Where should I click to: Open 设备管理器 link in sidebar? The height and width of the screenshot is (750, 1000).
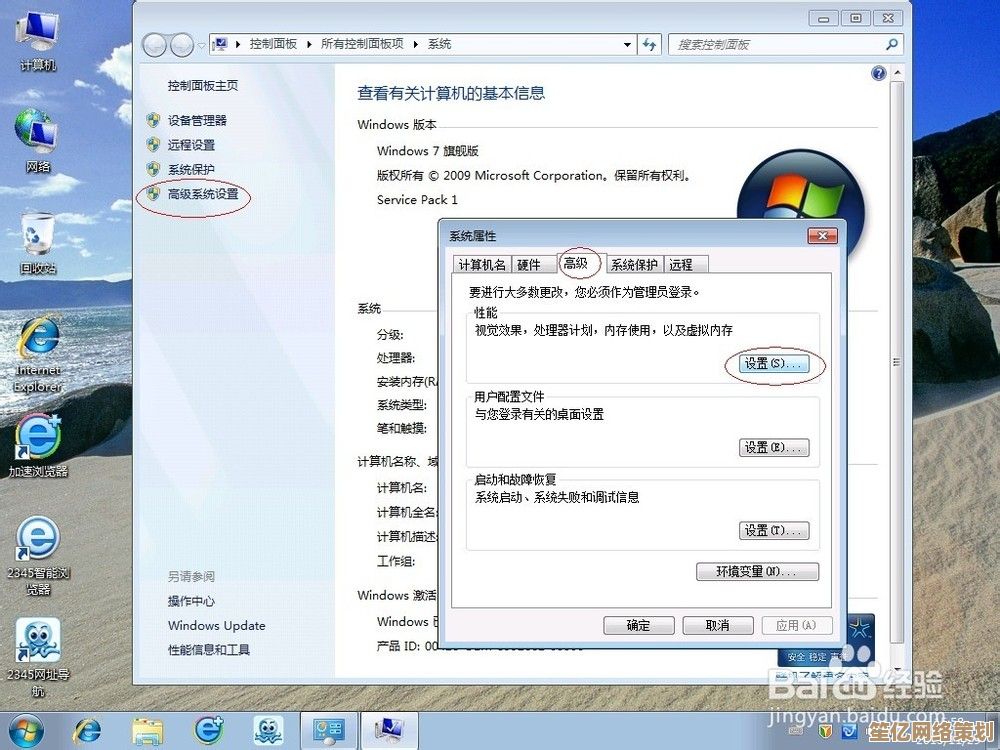coord(197,120)
